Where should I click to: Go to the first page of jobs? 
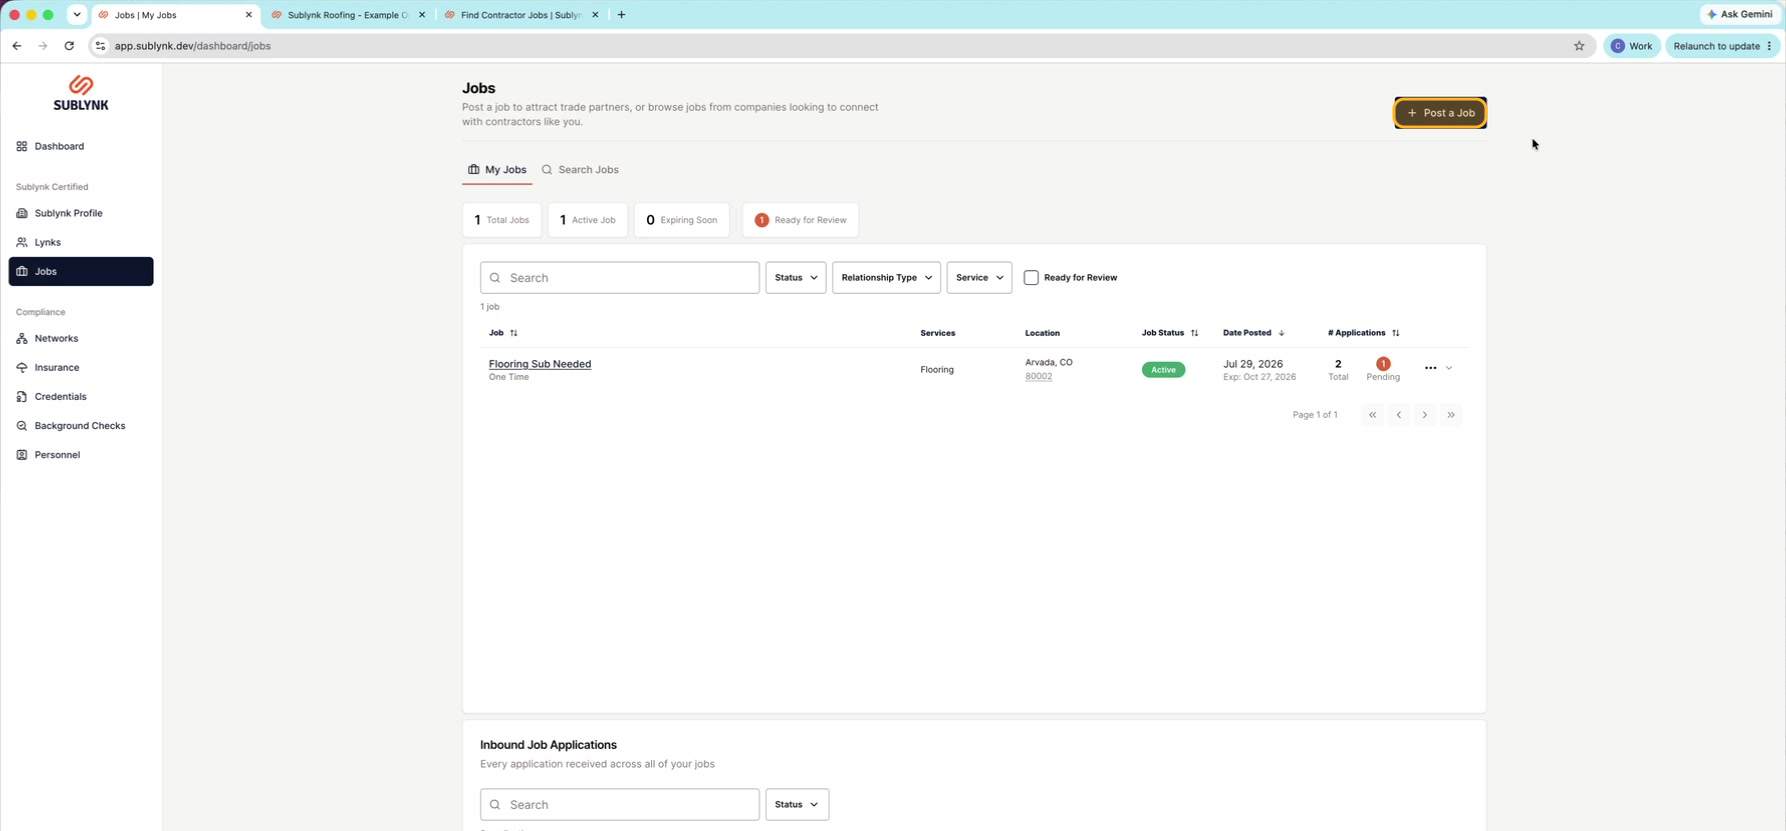(1373, 415)
